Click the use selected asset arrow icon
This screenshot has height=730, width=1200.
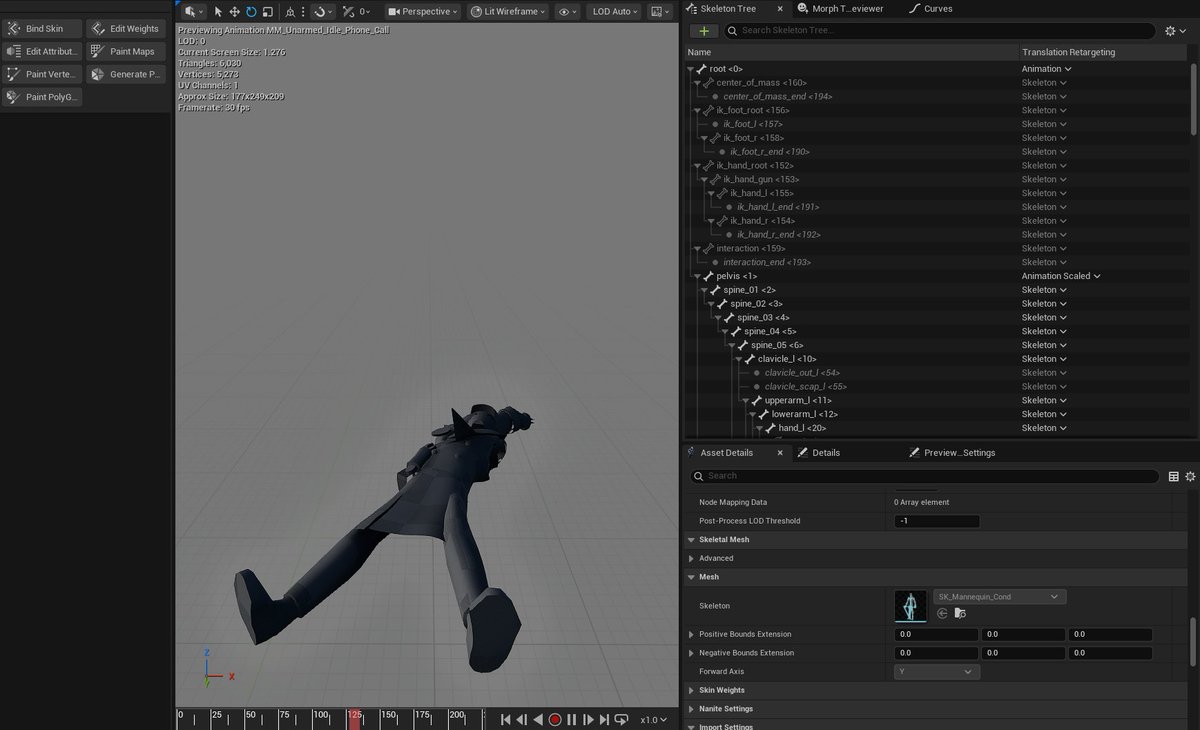[x=942, y=613]
